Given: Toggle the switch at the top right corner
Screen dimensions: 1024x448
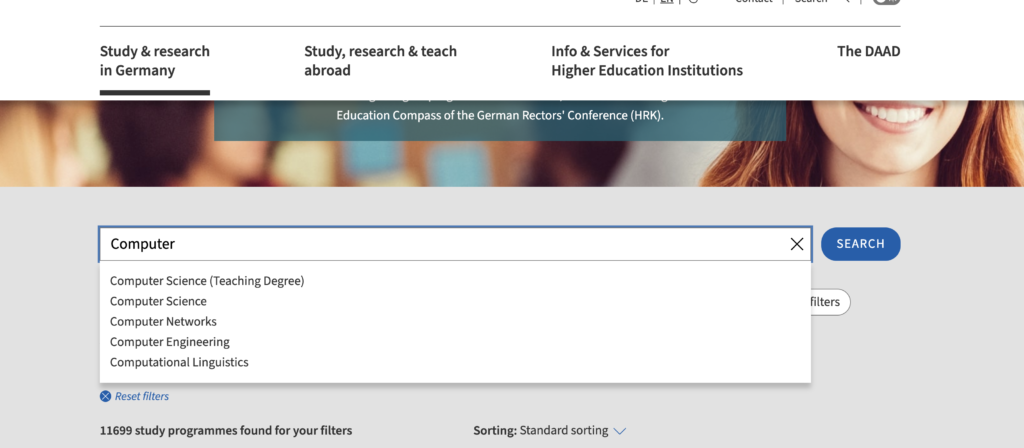Looking at the screenshot, I should 886,1.
